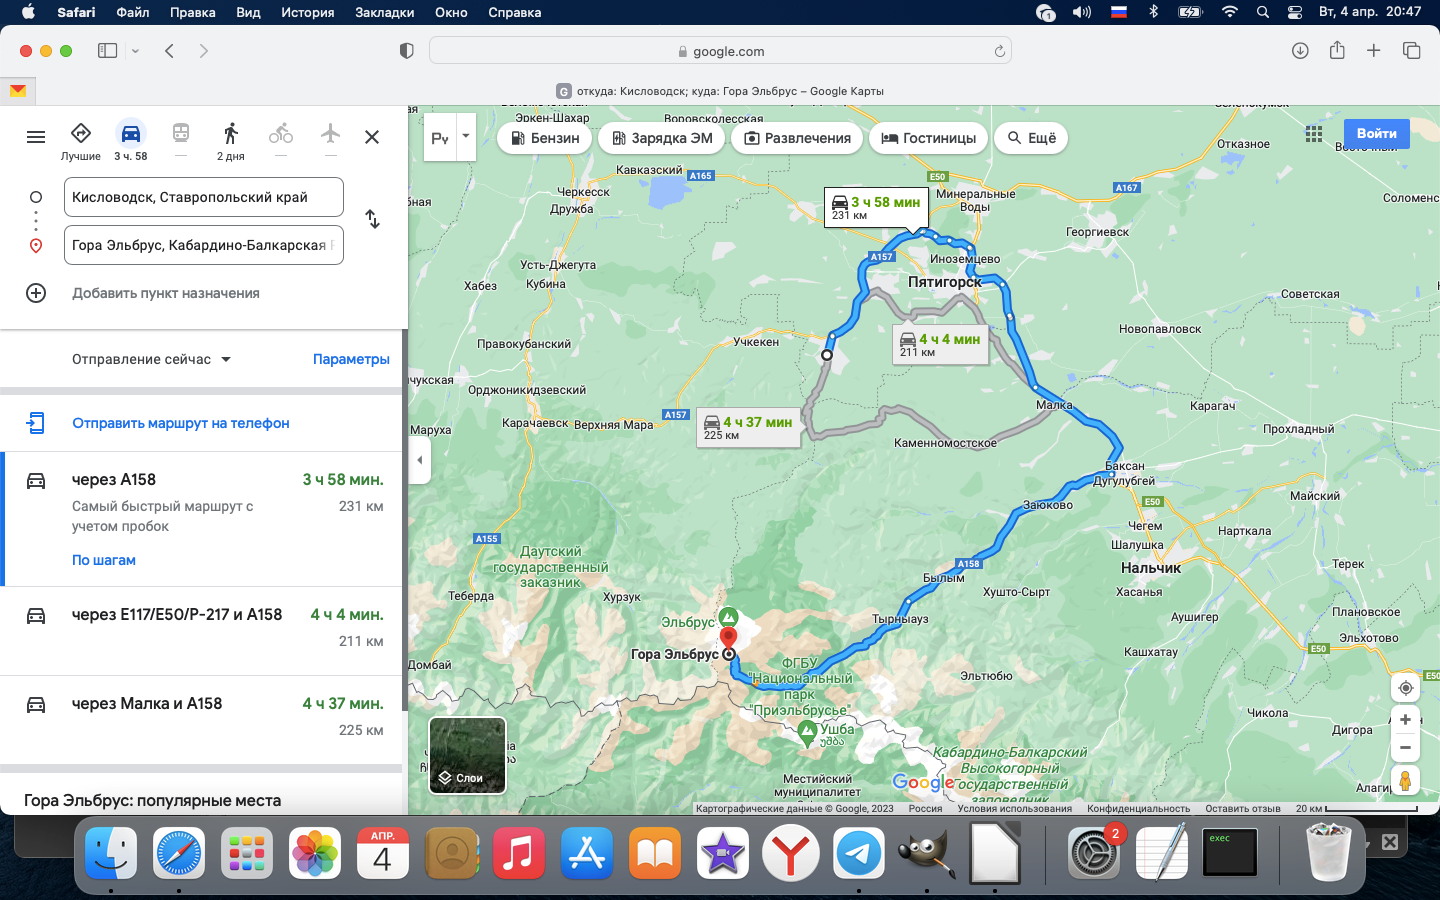
Task: Click the show your location icon
Action: click(x=1405, y=688)
